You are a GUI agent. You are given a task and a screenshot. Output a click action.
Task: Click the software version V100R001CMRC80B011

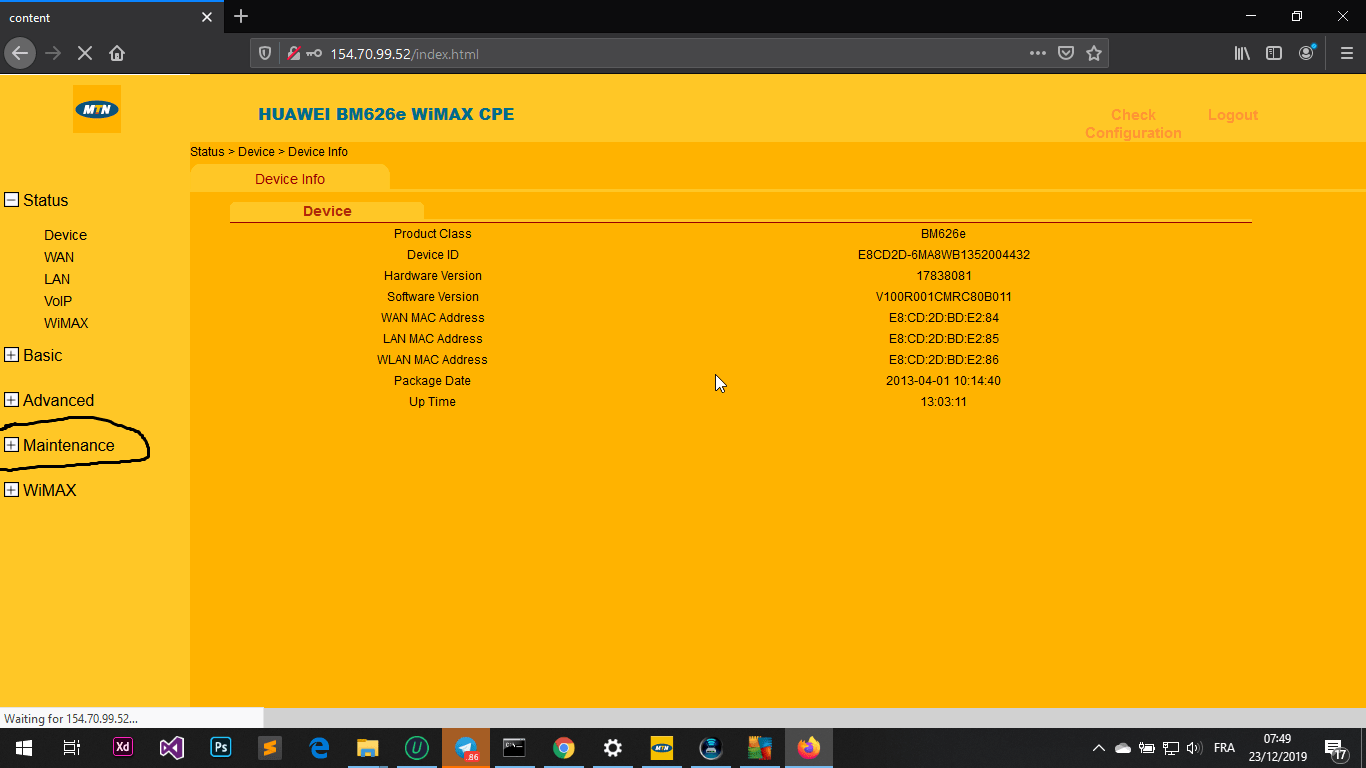[x=944, y=297]
